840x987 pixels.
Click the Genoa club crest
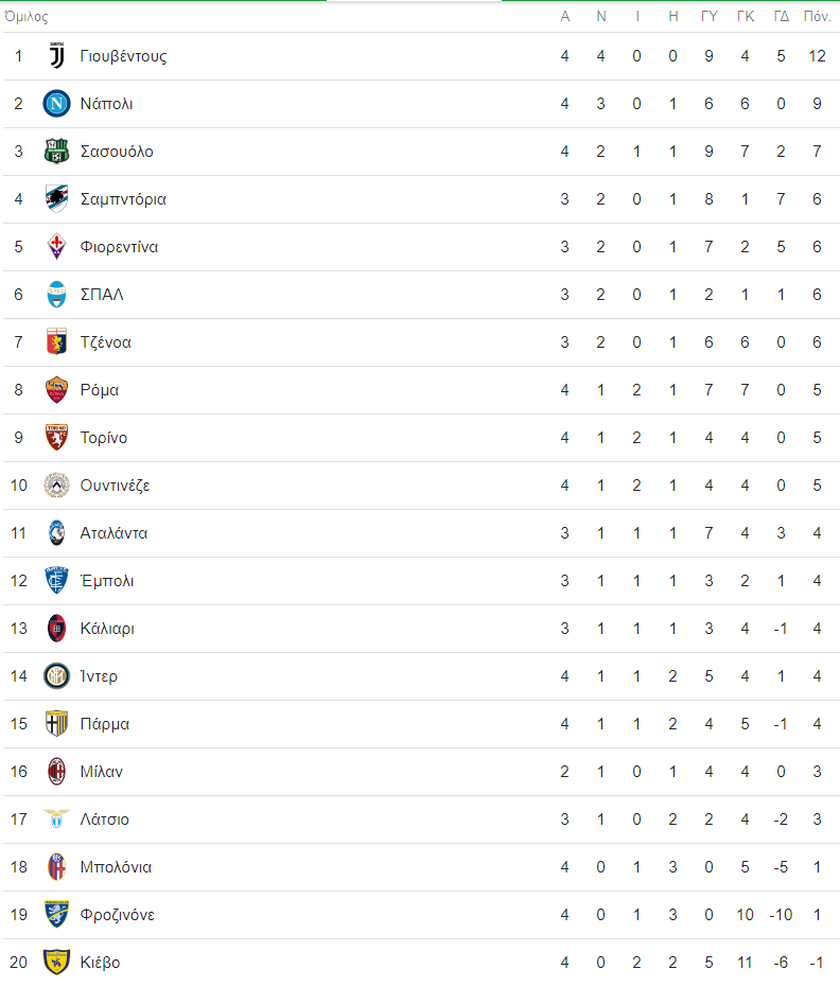pyautogui.click(x=57, y=342)
